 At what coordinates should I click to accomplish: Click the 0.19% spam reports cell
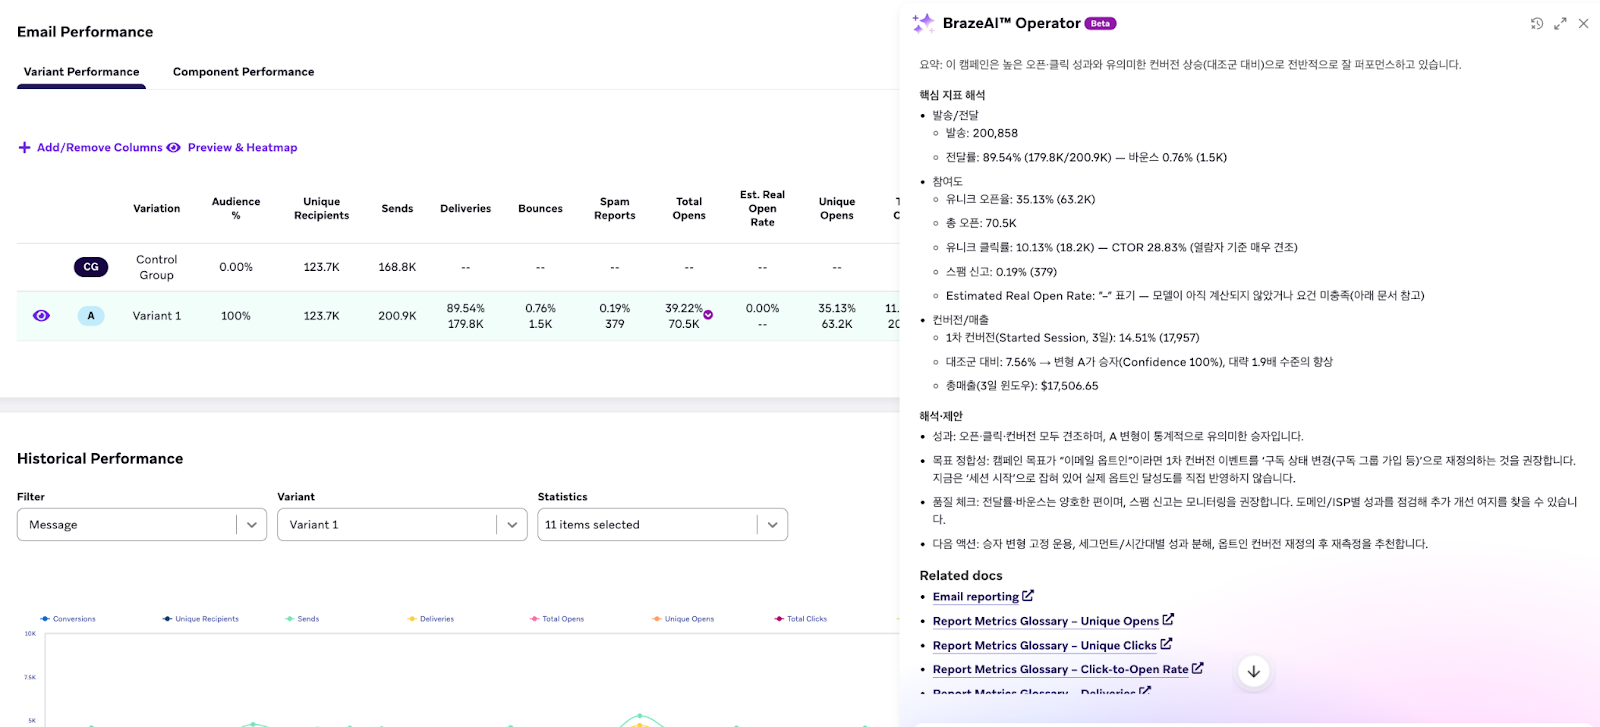pos(615,316)
